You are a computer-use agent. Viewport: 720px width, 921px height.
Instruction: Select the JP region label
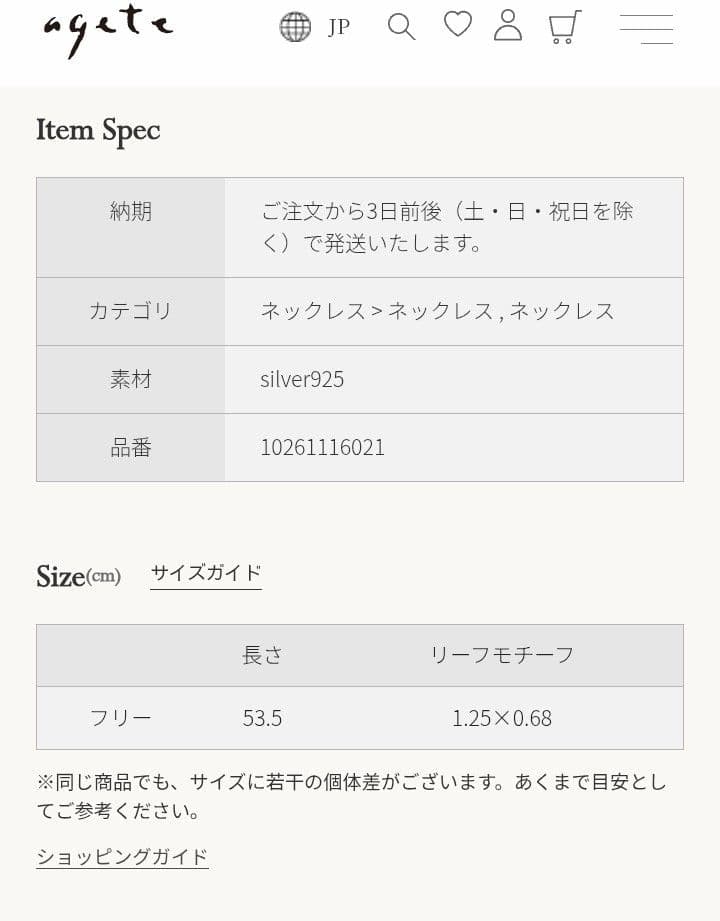tap(339, 28)
